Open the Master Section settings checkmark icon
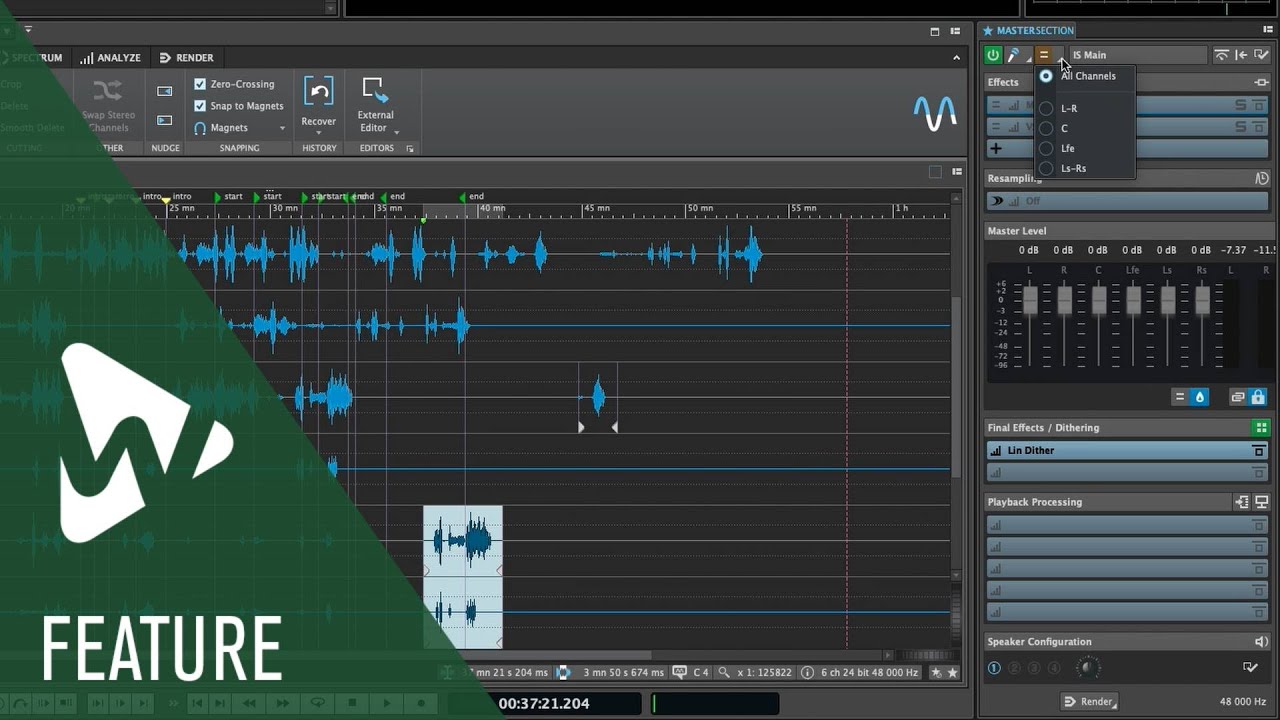This screenshot has height=720, width=1280. coord(1261,55)
